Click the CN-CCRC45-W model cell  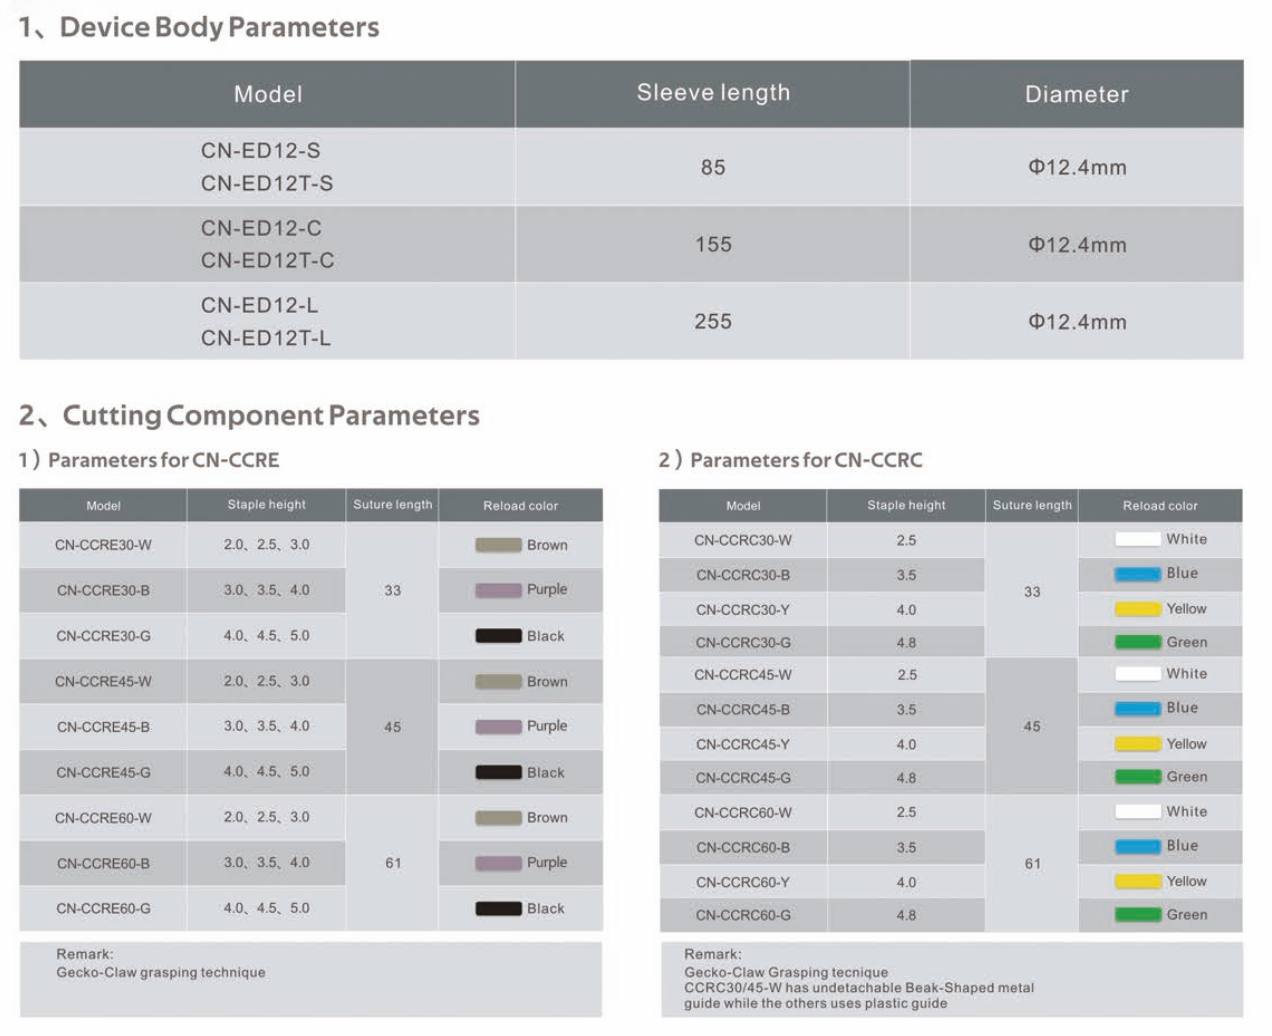(x=742, y=675)
